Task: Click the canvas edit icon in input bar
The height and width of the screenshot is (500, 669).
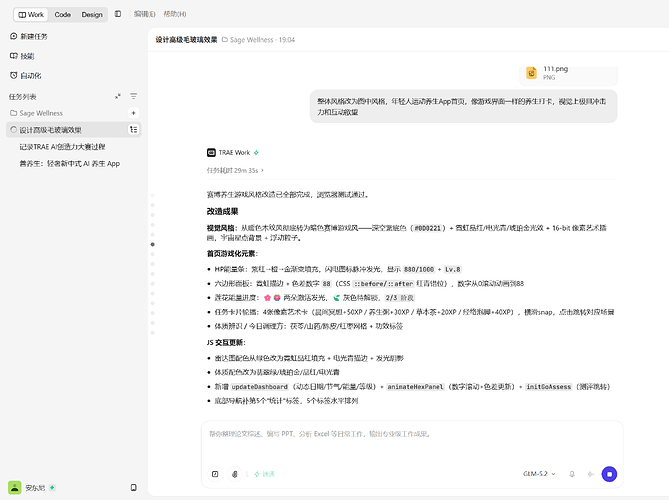Action: click(215, 474)
